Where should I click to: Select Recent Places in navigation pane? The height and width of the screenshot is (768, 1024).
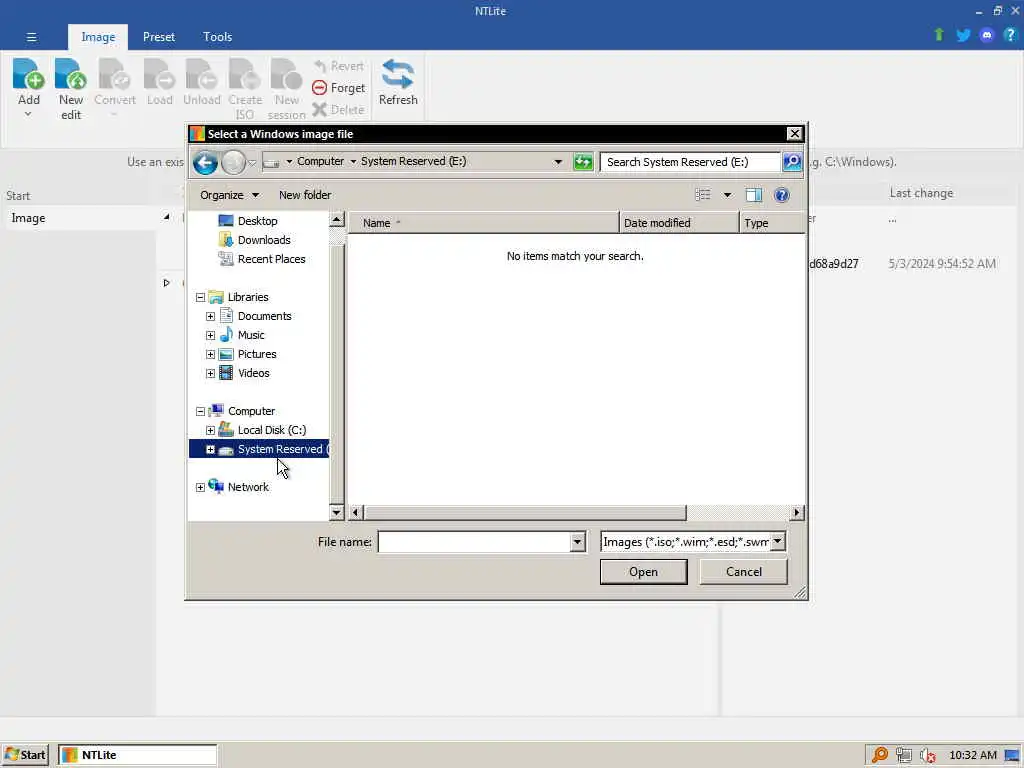[271, 259]
